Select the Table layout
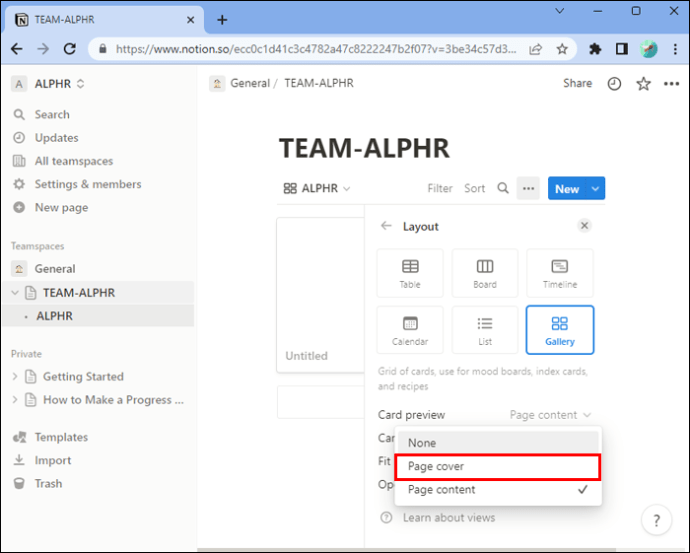The image size is (690, 553). point(410,273)
